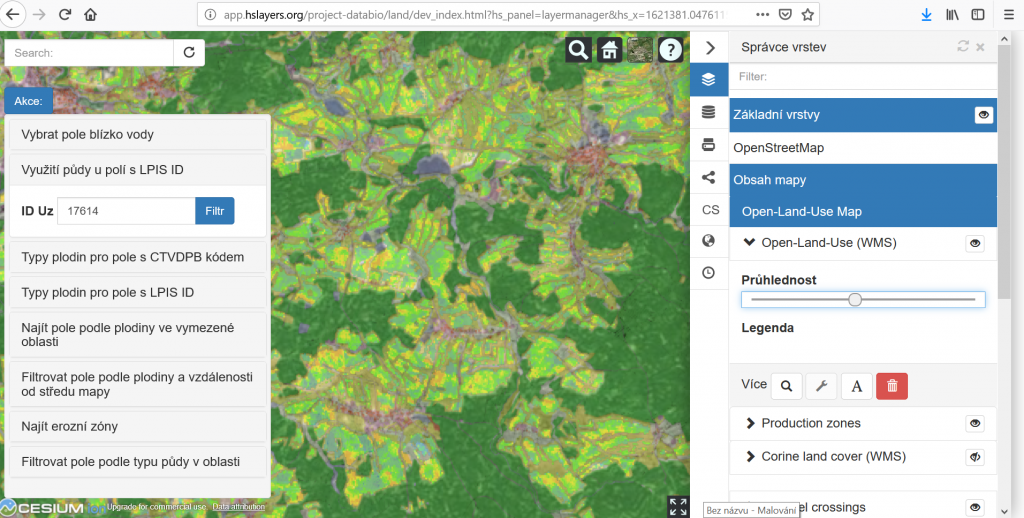Click the Průhlednost opacity slider handle
Viewport: 1024px width, 518px height.
(855, 300)
